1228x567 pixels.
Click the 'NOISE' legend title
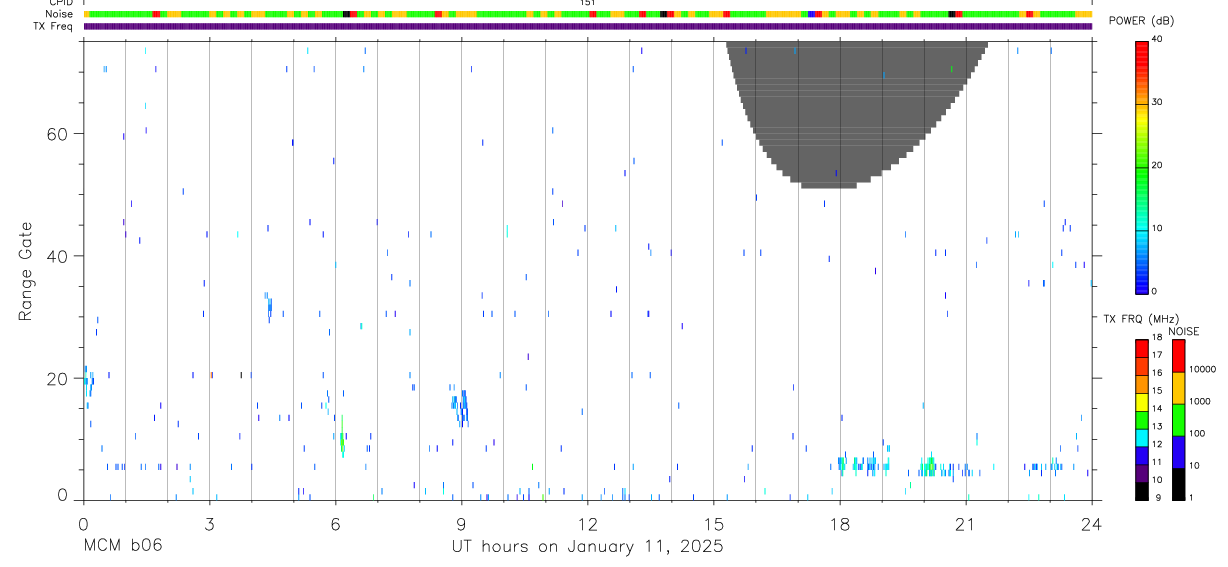pyautogui.click(x=1183, y=331)
